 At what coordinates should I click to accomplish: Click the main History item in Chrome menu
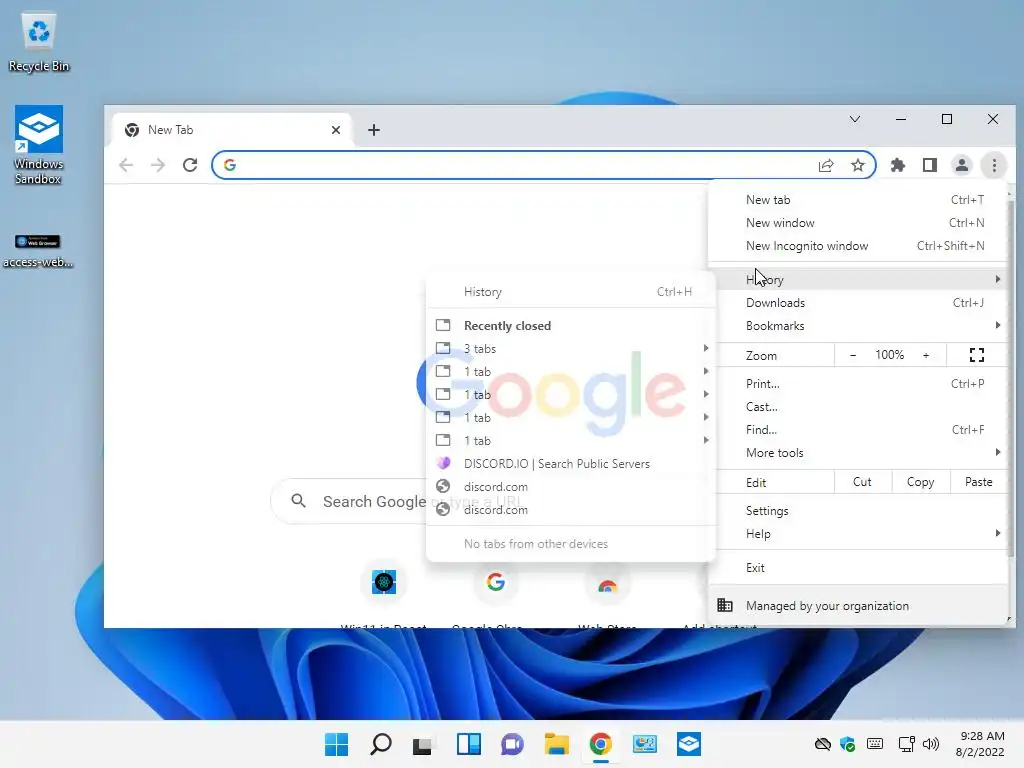click(x=858, y=280)
